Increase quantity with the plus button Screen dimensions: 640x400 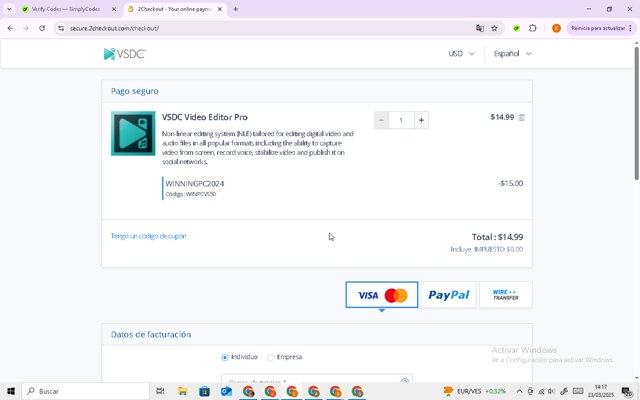coord(421,120)
